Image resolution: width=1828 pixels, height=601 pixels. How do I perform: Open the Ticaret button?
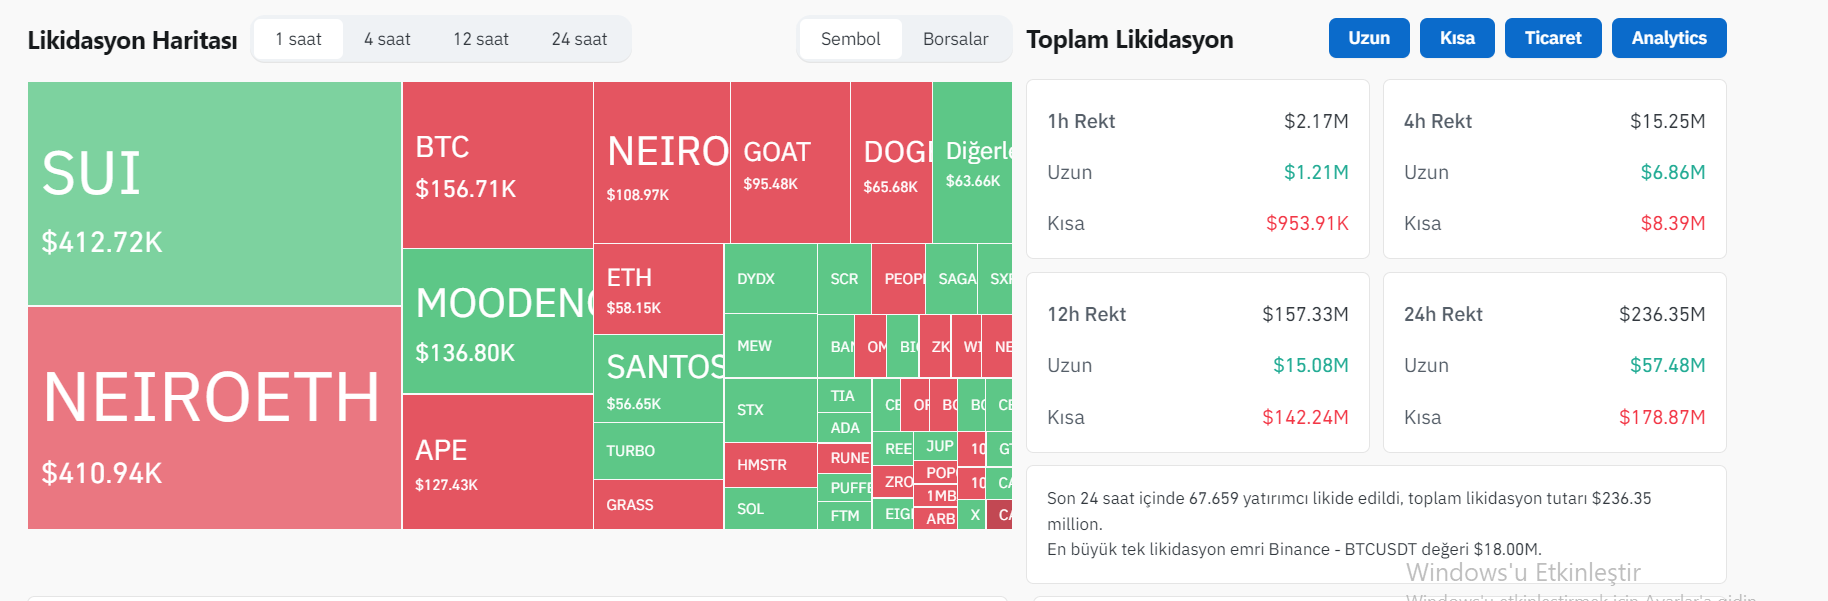tap(1552, 38)
